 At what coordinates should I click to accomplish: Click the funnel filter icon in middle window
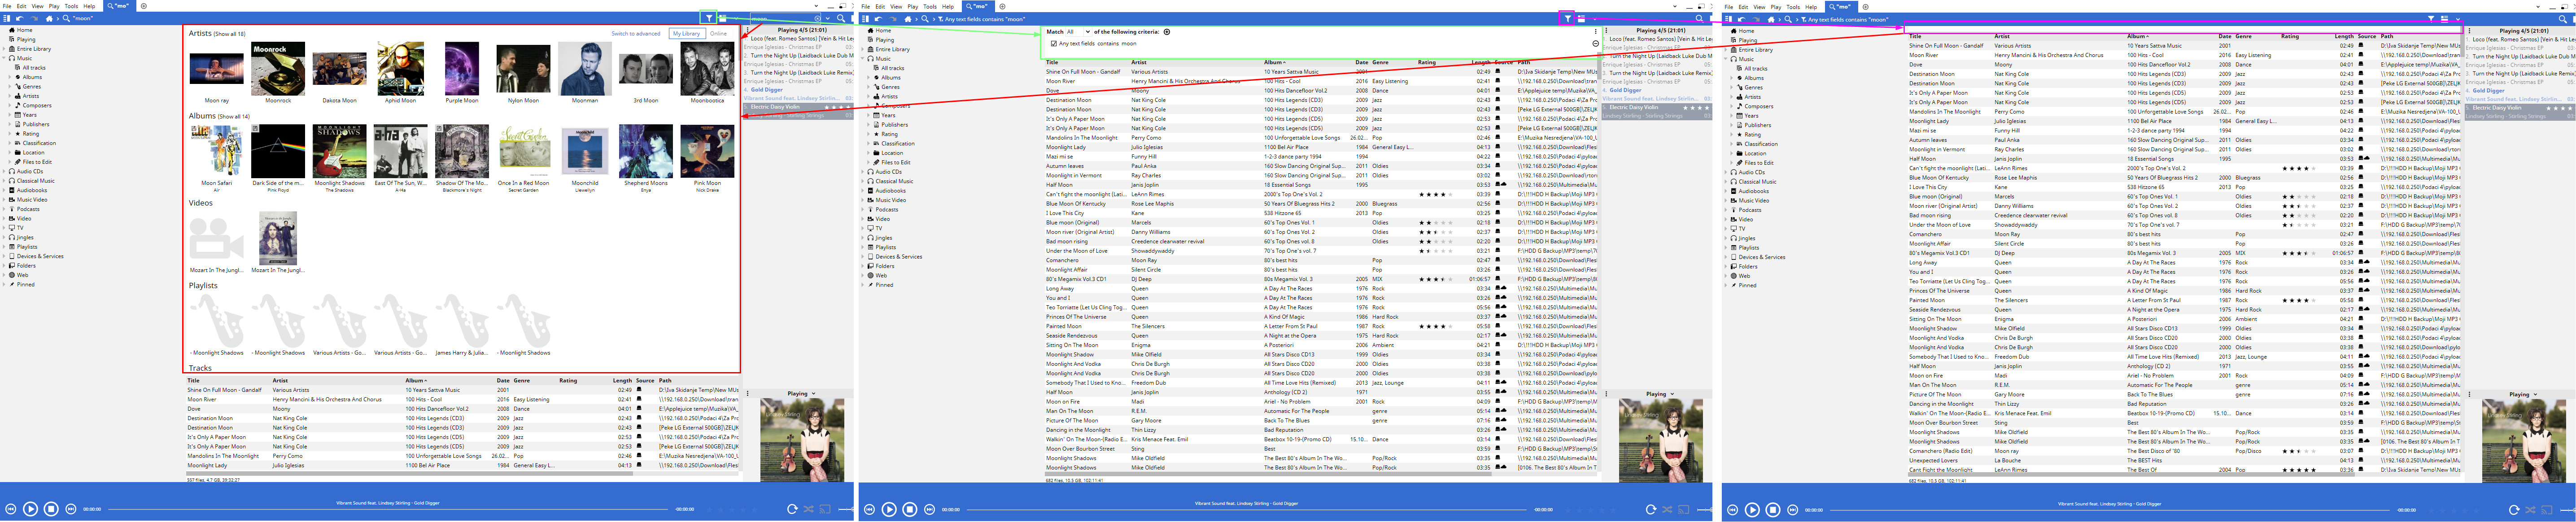(1567, 18)
